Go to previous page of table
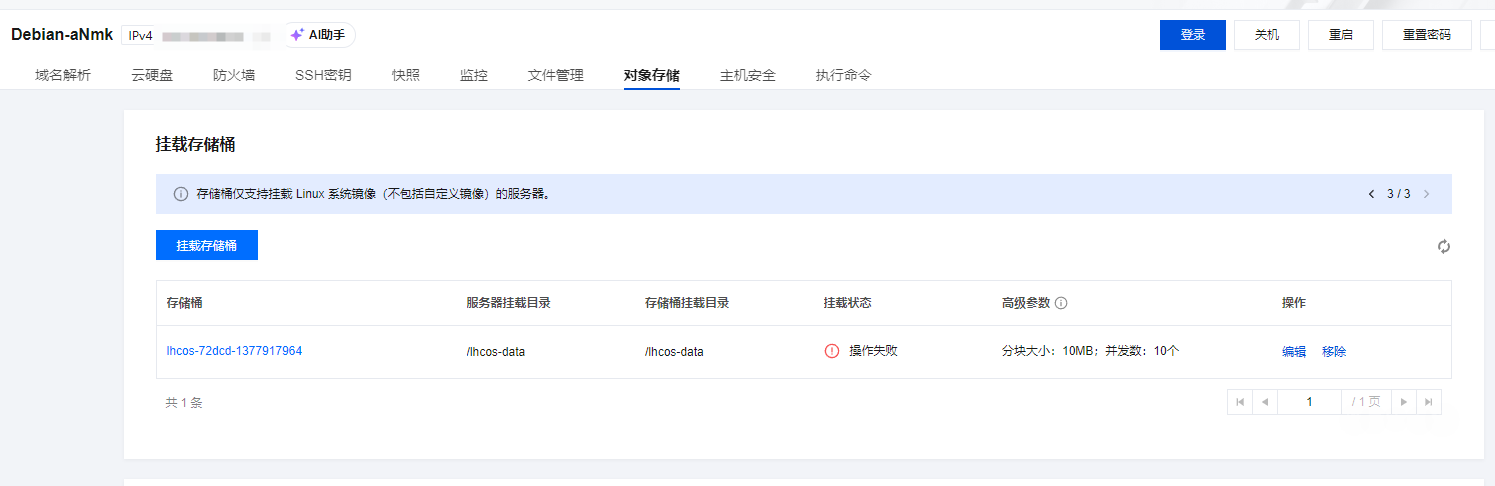This screenshot has height=486, width=1495. pos(1264,402)
